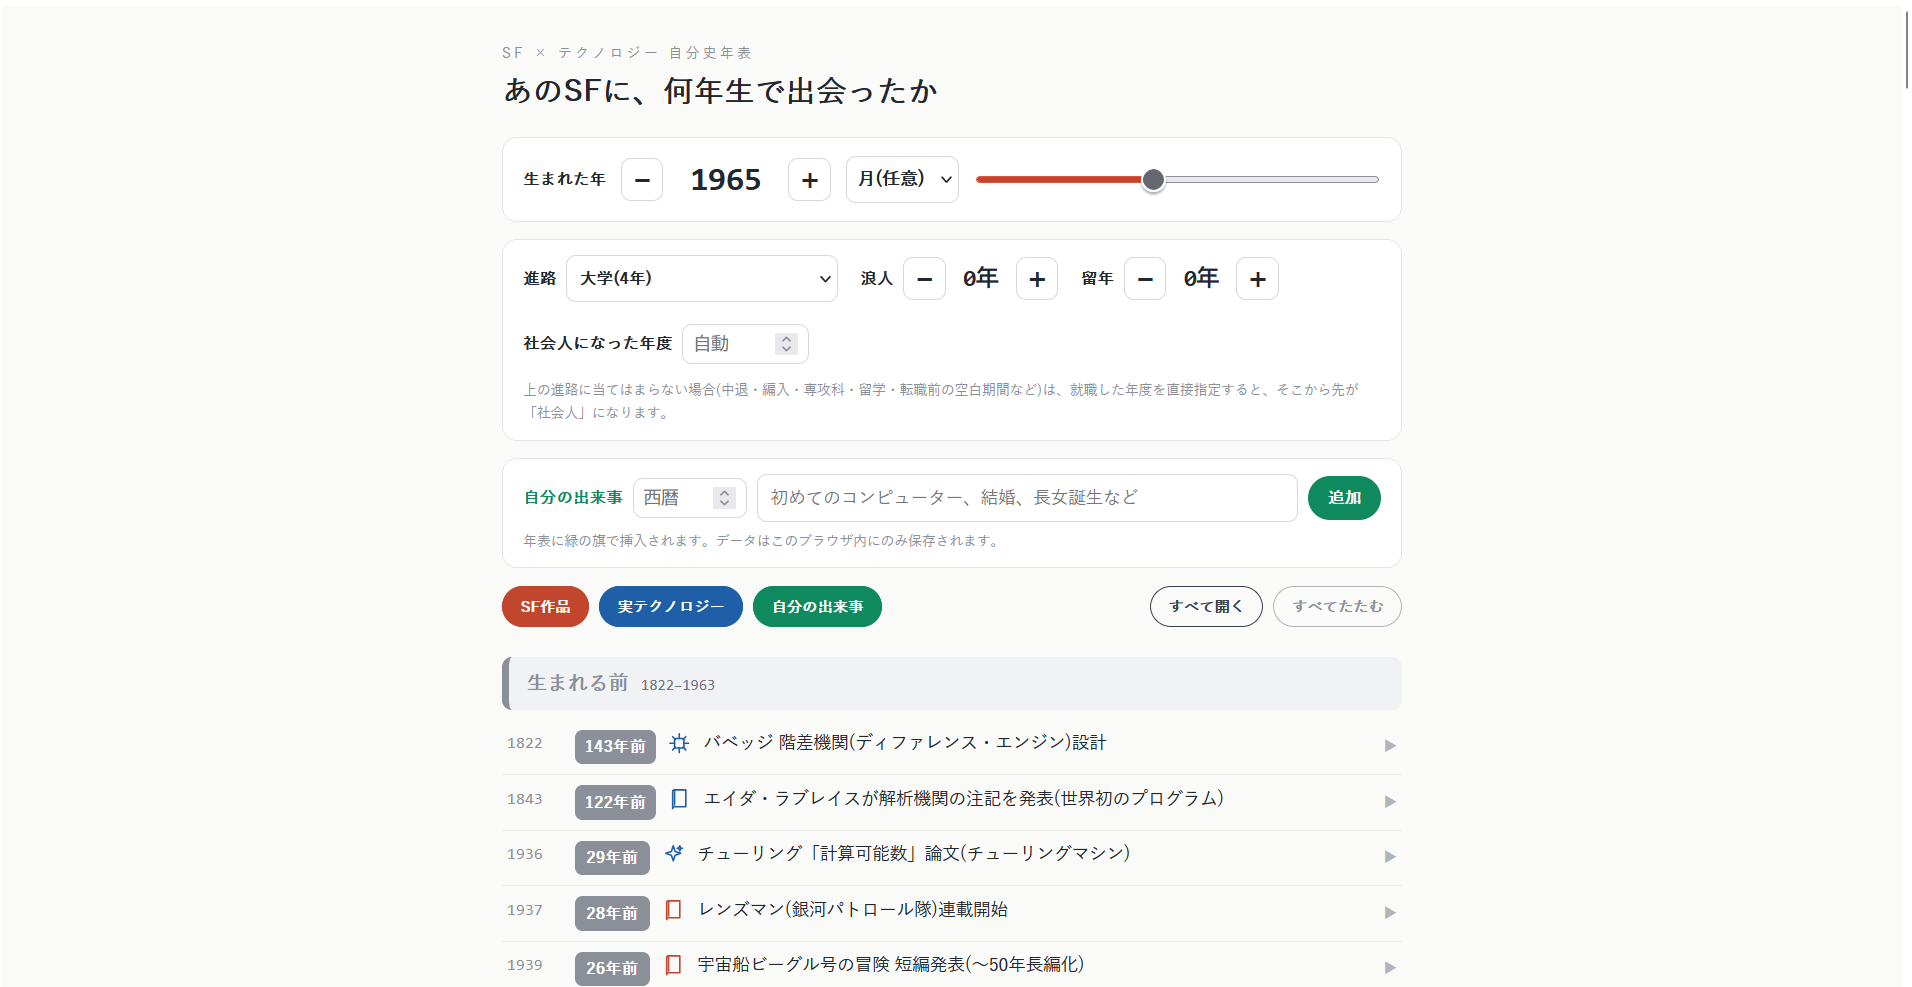Viewport: 1912px width, 987px height.
Task: Expand the 1936 チューリング row arrow
Action: tap(1390, 857)
